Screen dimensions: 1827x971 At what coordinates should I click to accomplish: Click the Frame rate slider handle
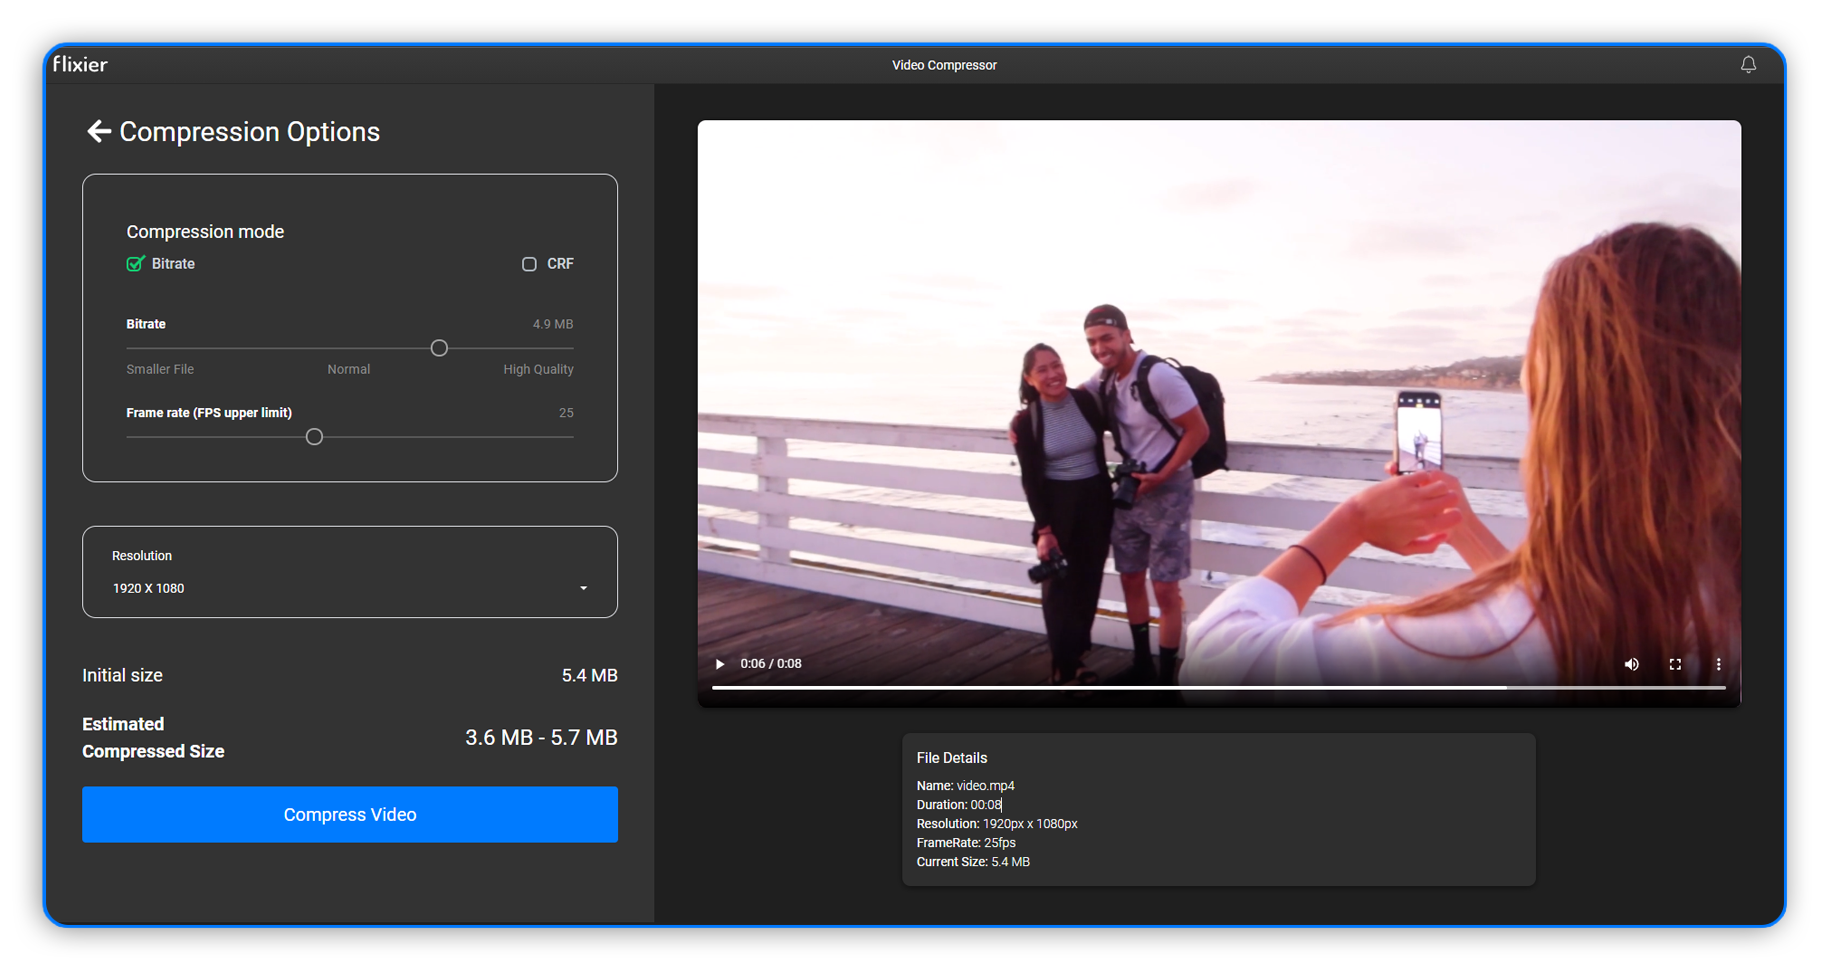tap(314, 437)
